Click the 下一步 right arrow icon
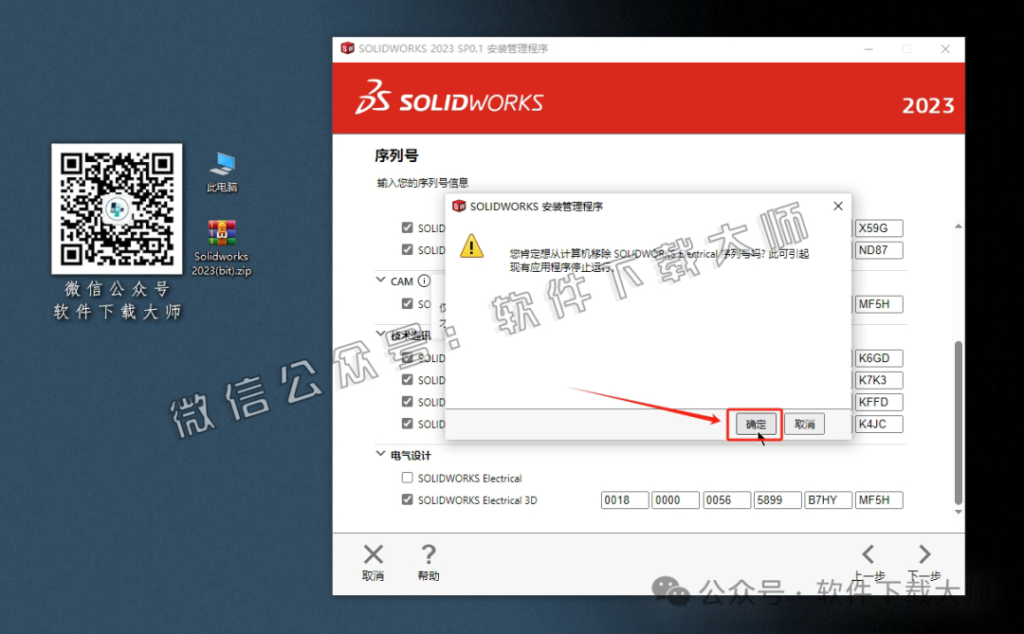 coord(922,555)
